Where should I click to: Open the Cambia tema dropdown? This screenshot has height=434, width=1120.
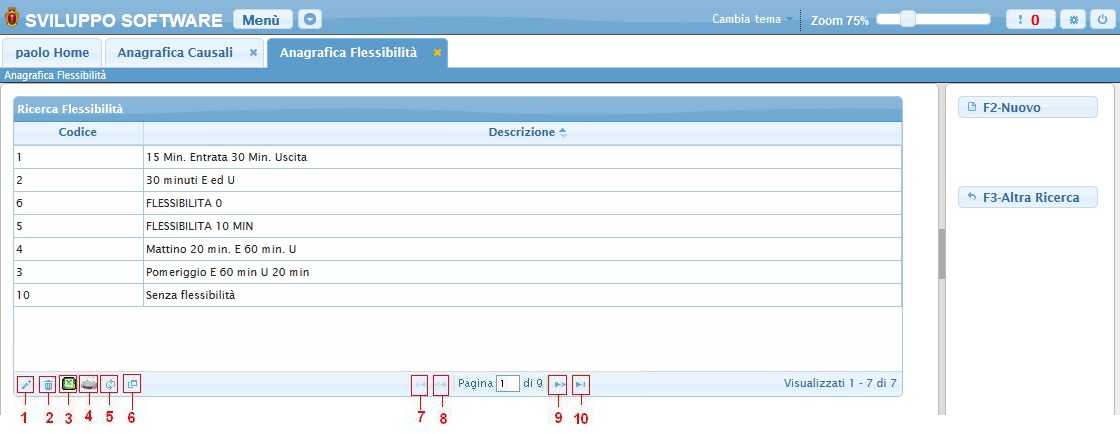click(x=753, y=19)
